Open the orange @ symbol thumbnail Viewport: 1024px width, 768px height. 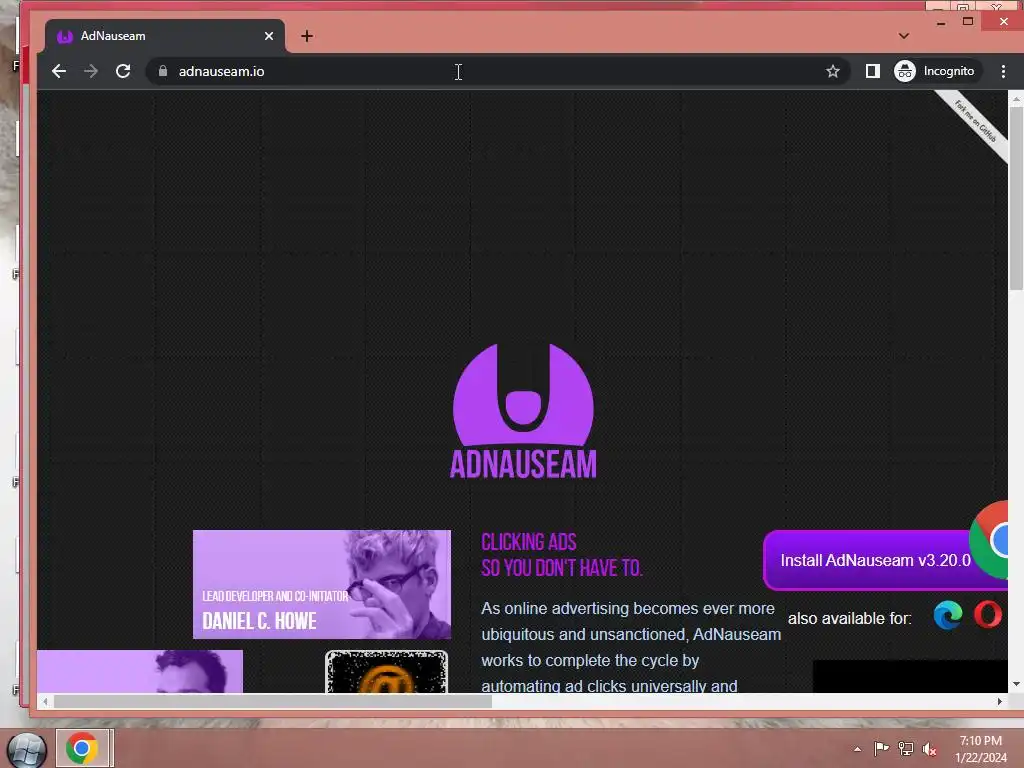coord(387,671)
